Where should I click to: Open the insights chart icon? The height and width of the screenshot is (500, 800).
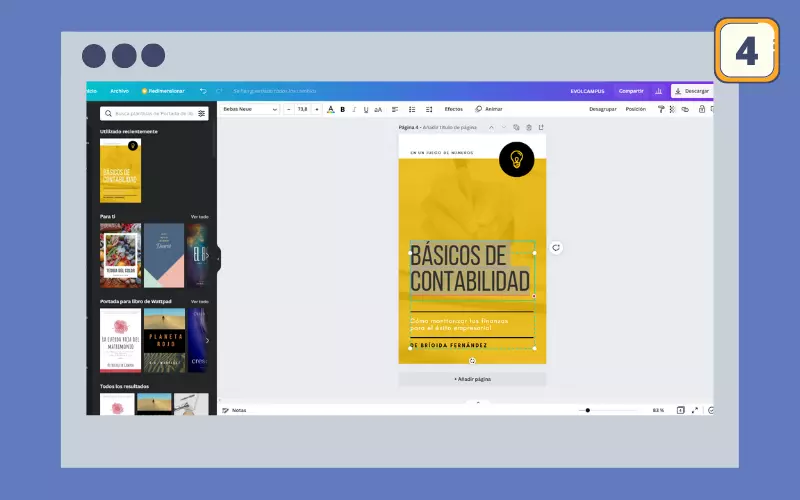coord(659,91)
